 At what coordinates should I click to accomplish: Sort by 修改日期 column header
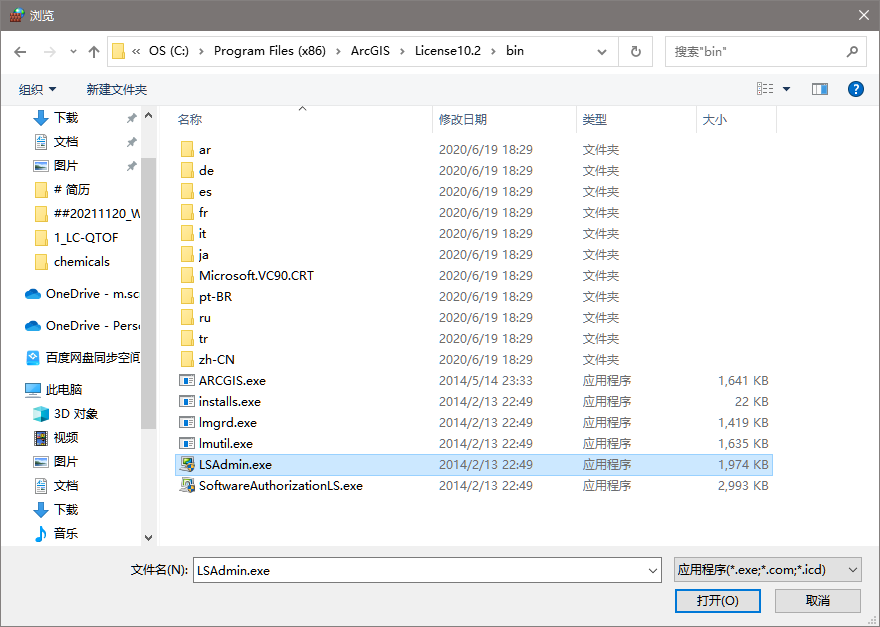462,120
